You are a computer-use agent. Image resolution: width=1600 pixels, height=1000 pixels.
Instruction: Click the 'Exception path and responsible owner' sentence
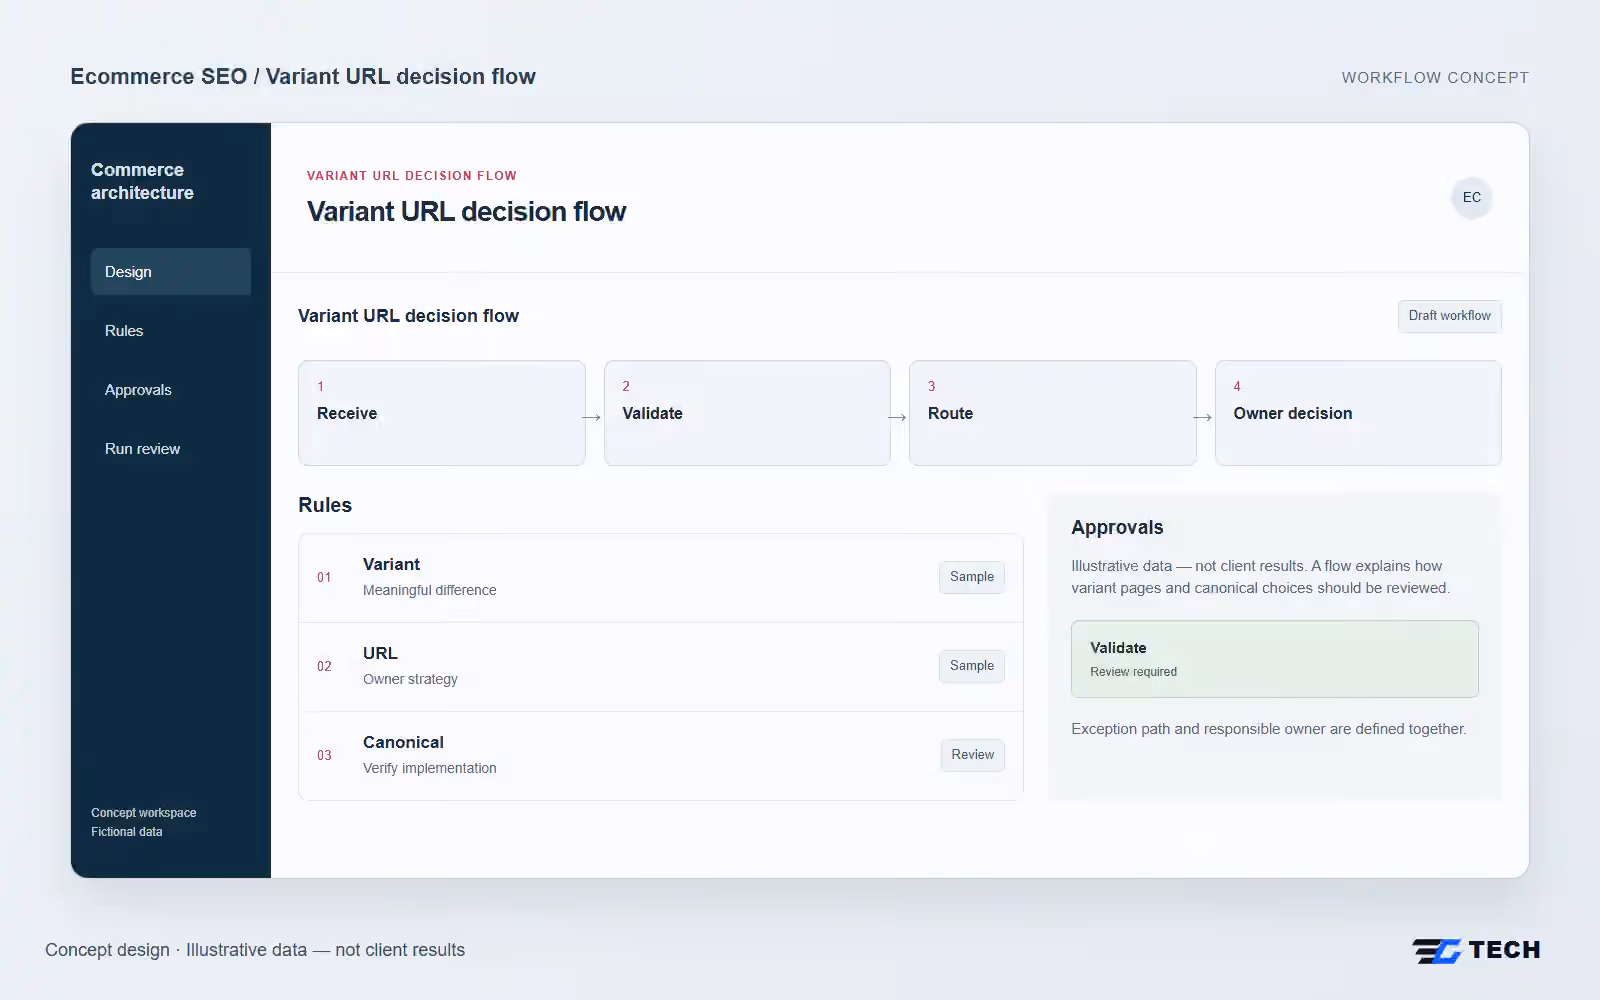pyautogui.click(x=1268, y=729)
